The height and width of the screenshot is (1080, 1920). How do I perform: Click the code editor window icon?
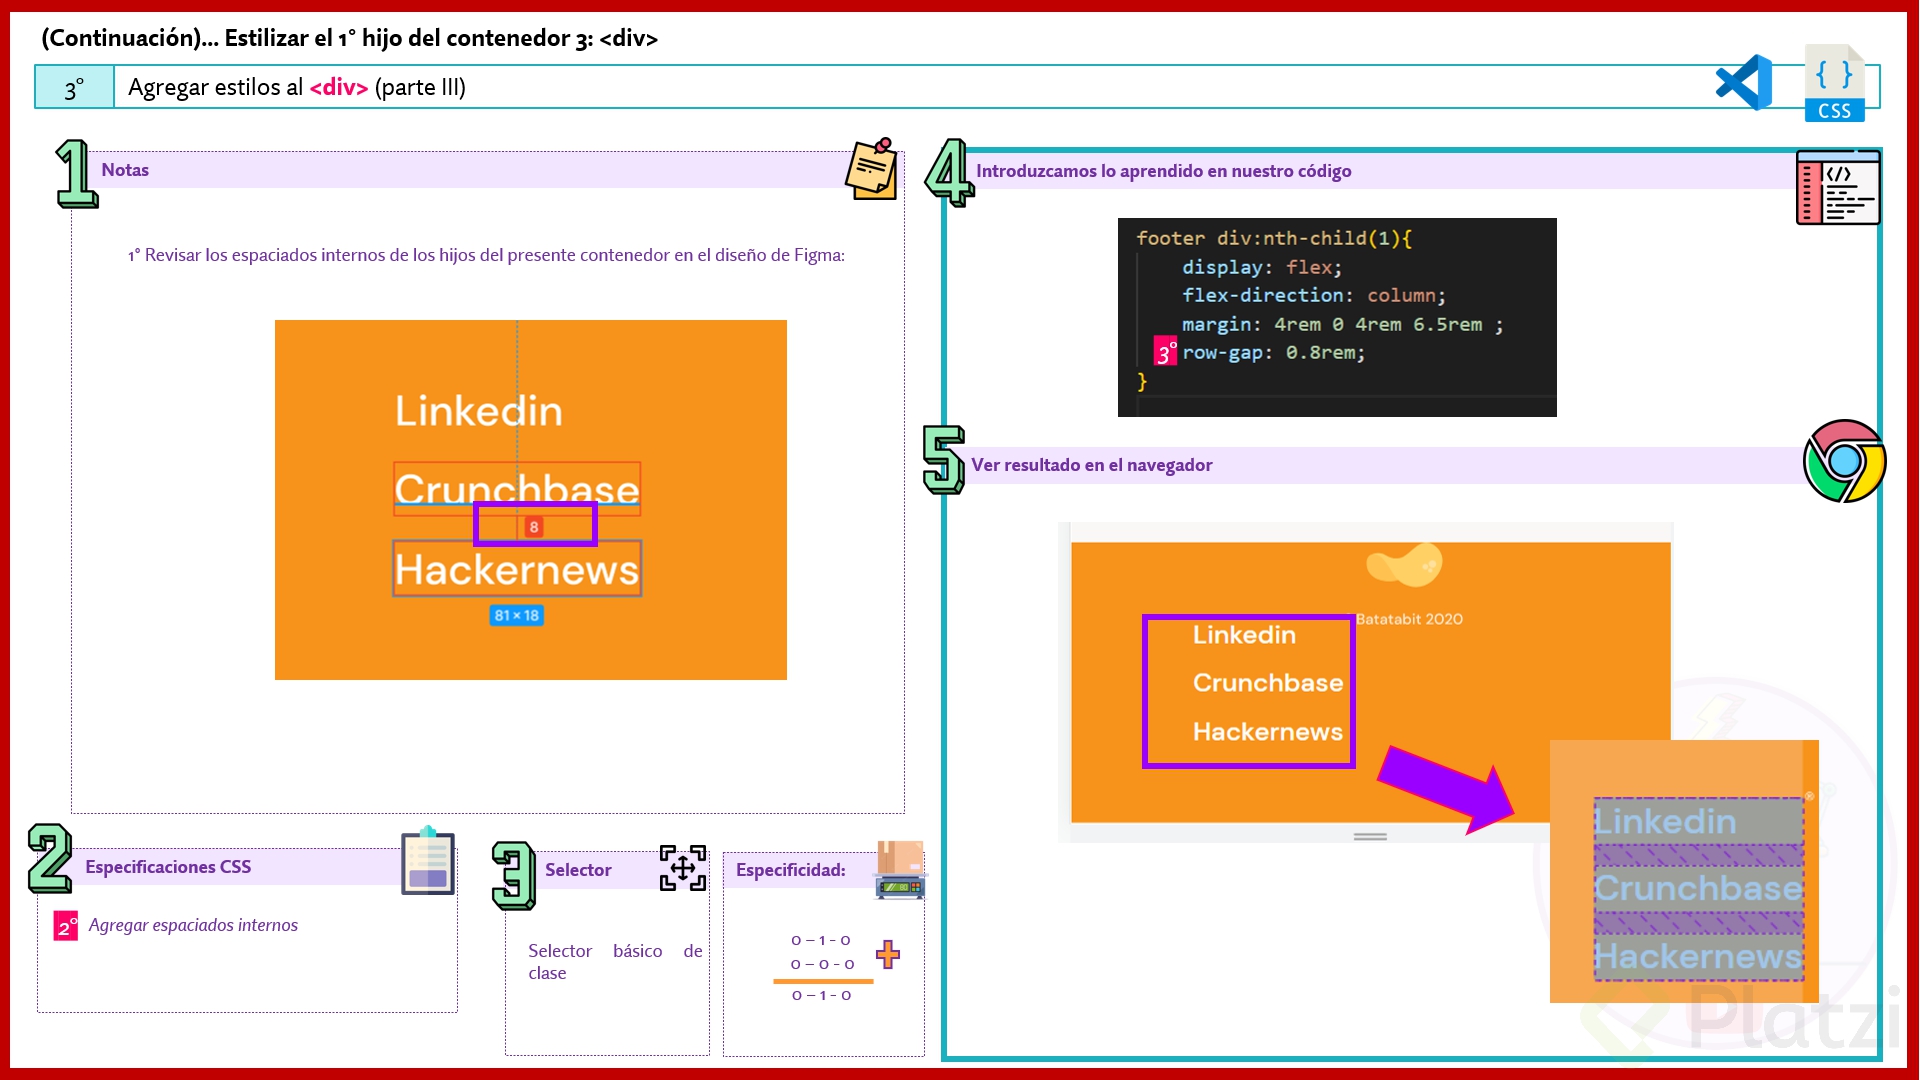(x=1838, y=188)
